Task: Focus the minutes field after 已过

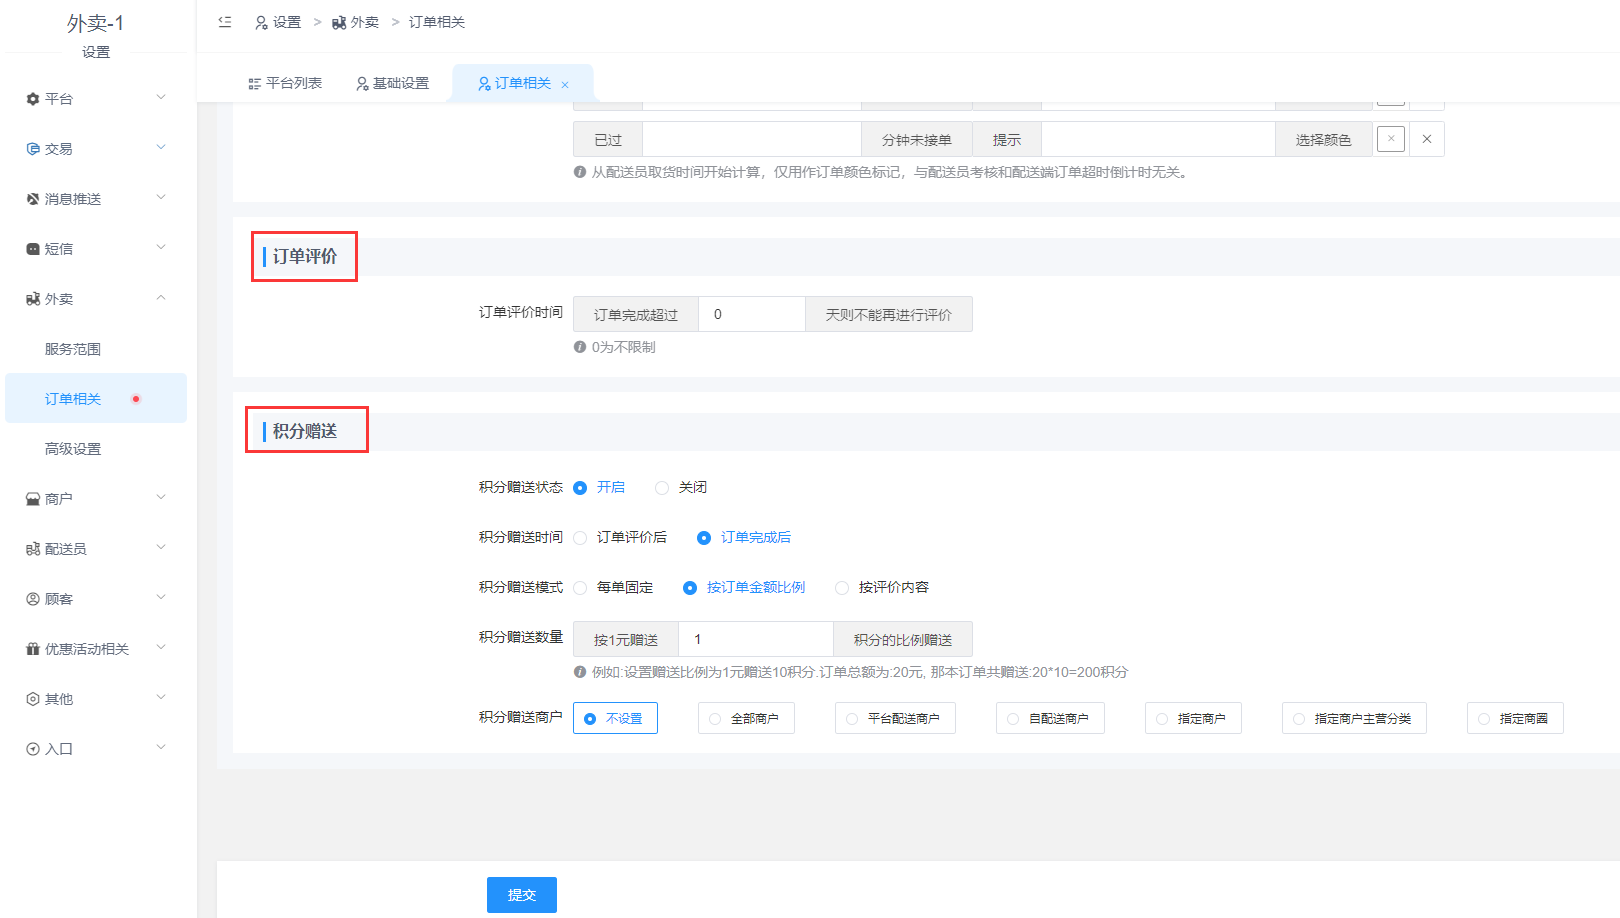Action: (752, 139)
